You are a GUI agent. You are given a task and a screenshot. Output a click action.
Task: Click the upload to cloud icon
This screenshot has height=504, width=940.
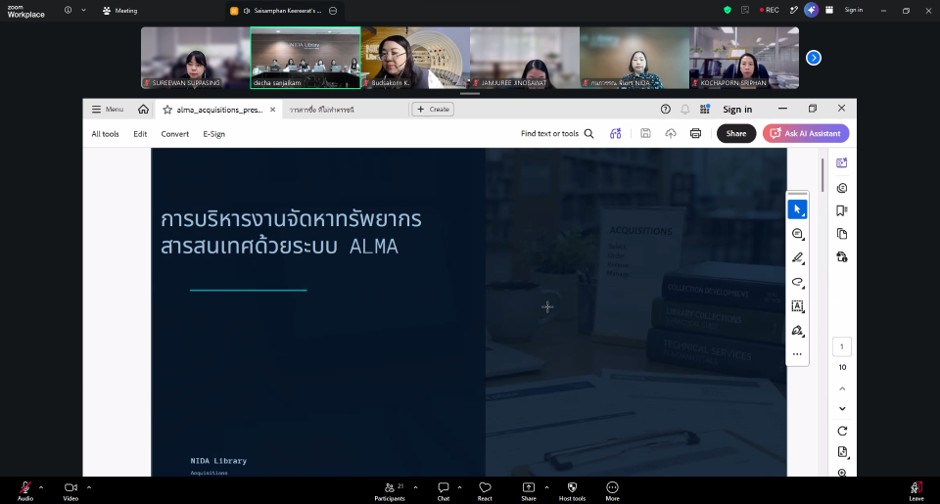coord(671,133)
